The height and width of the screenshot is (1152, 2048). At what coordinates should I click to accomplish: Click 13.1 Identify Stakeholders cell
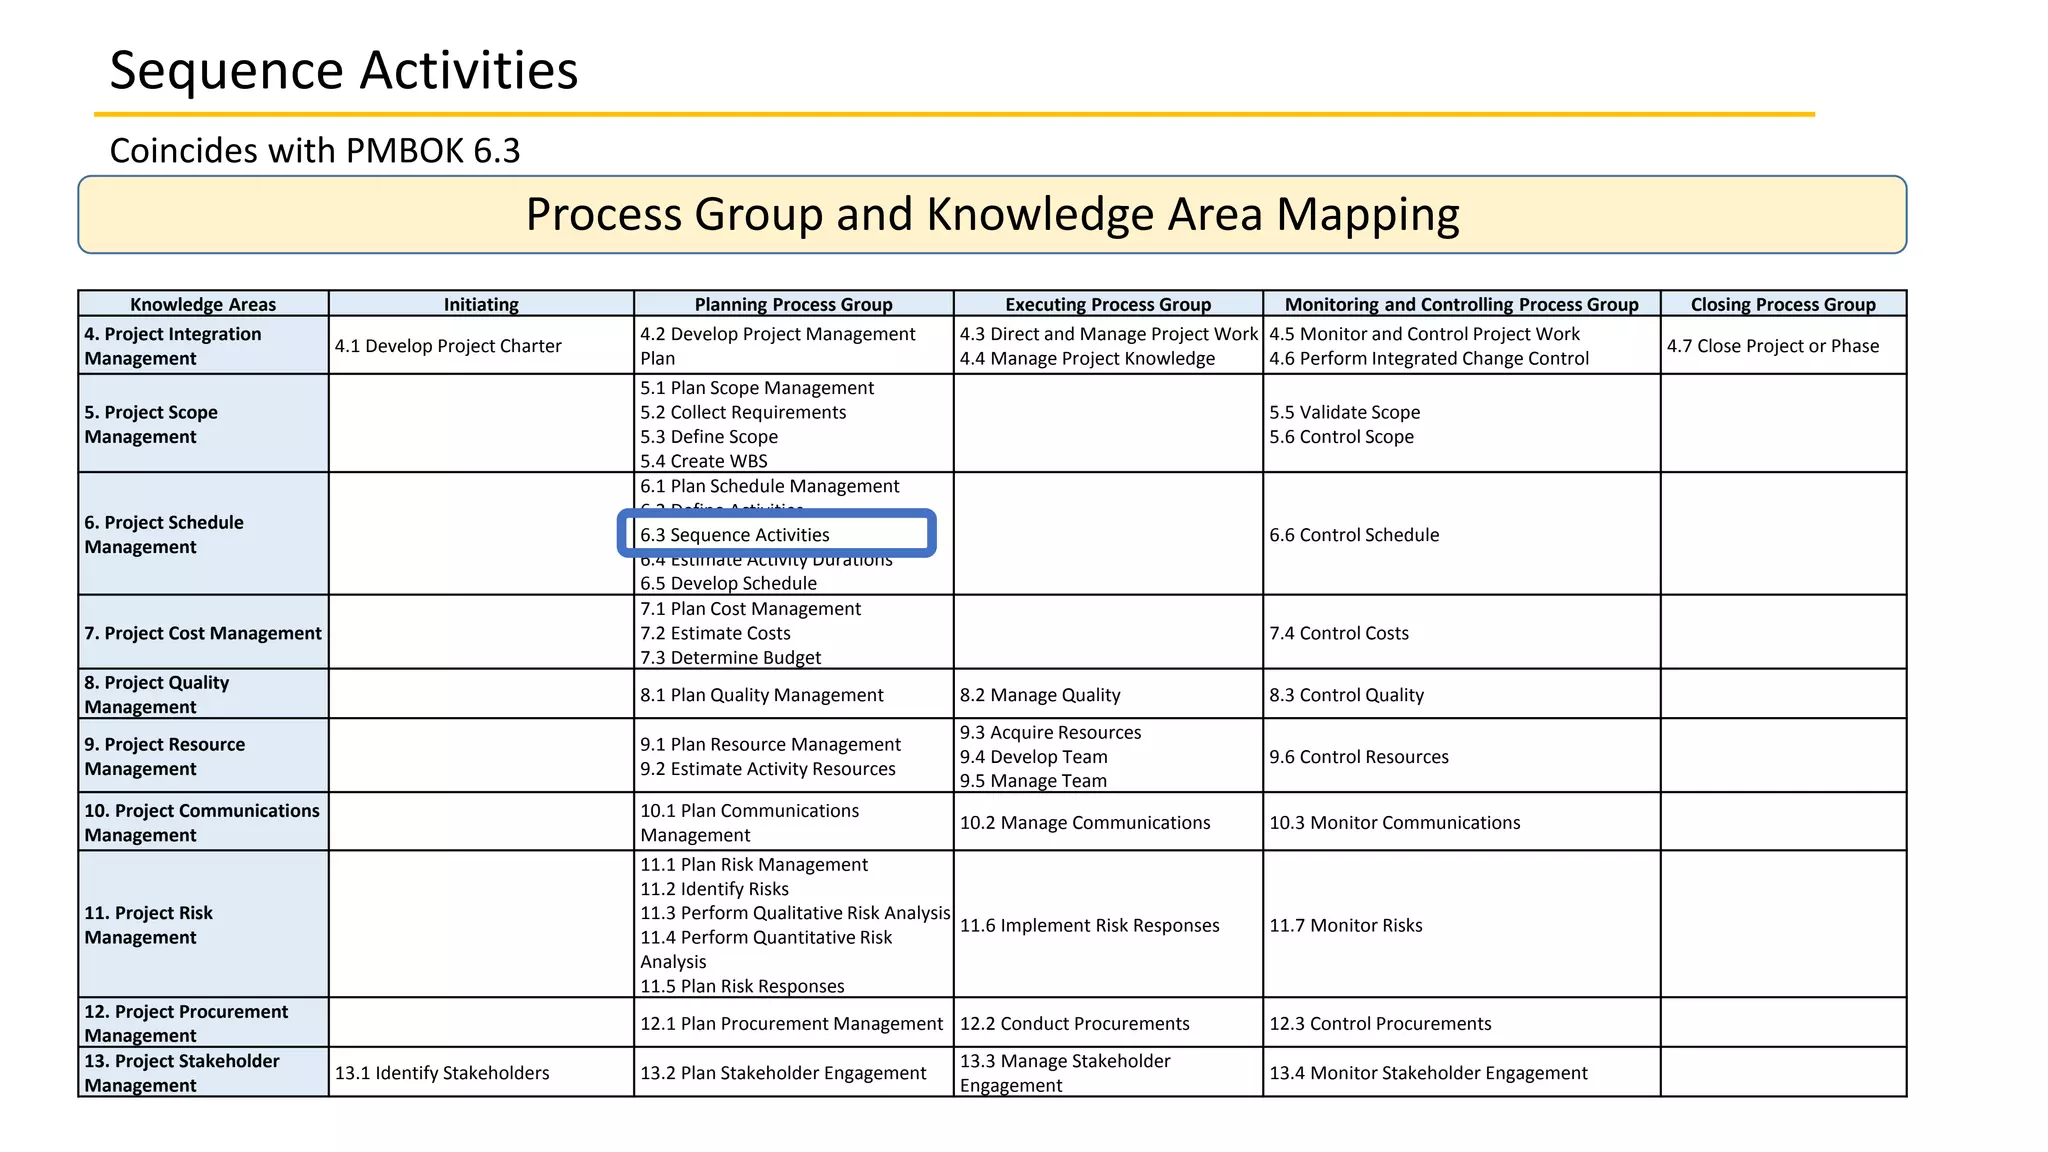click(x=442, y=1073)
